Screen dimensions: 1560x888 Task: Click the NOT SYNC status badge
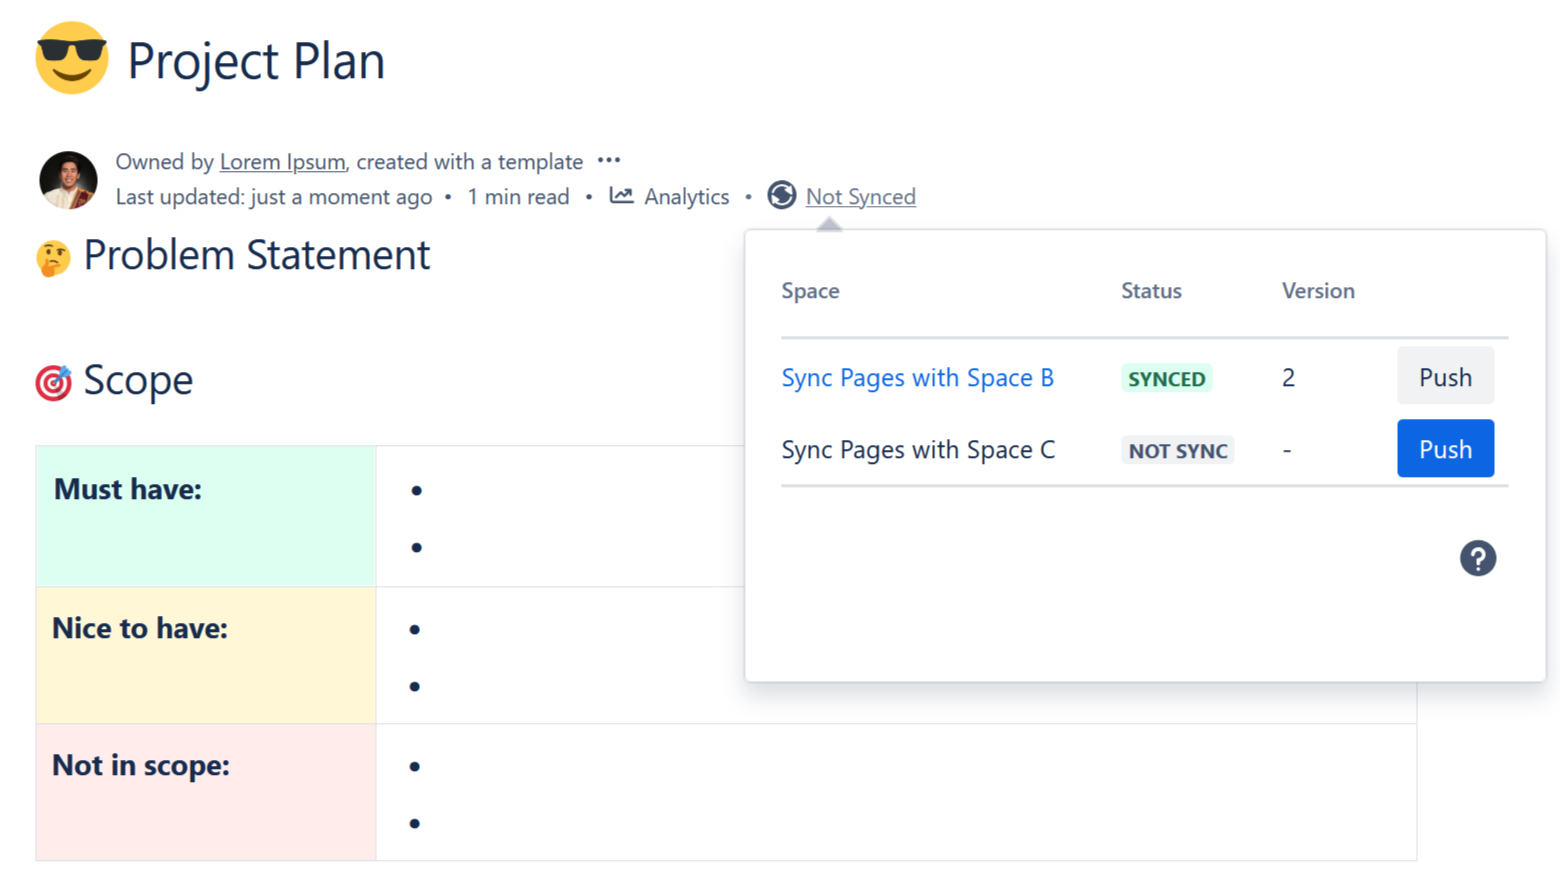[x=1177, y=451]
